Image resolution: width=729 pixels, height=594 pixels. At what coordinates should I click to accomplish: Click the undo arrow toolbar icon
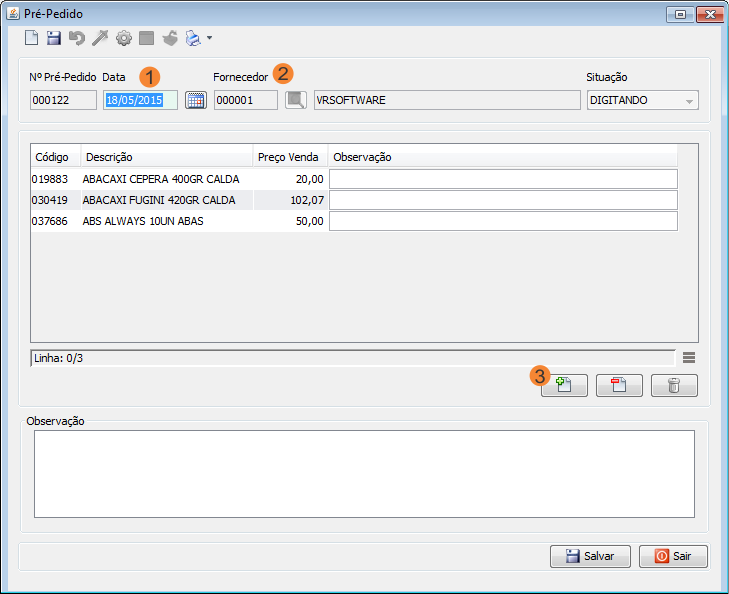click(77, 38)
